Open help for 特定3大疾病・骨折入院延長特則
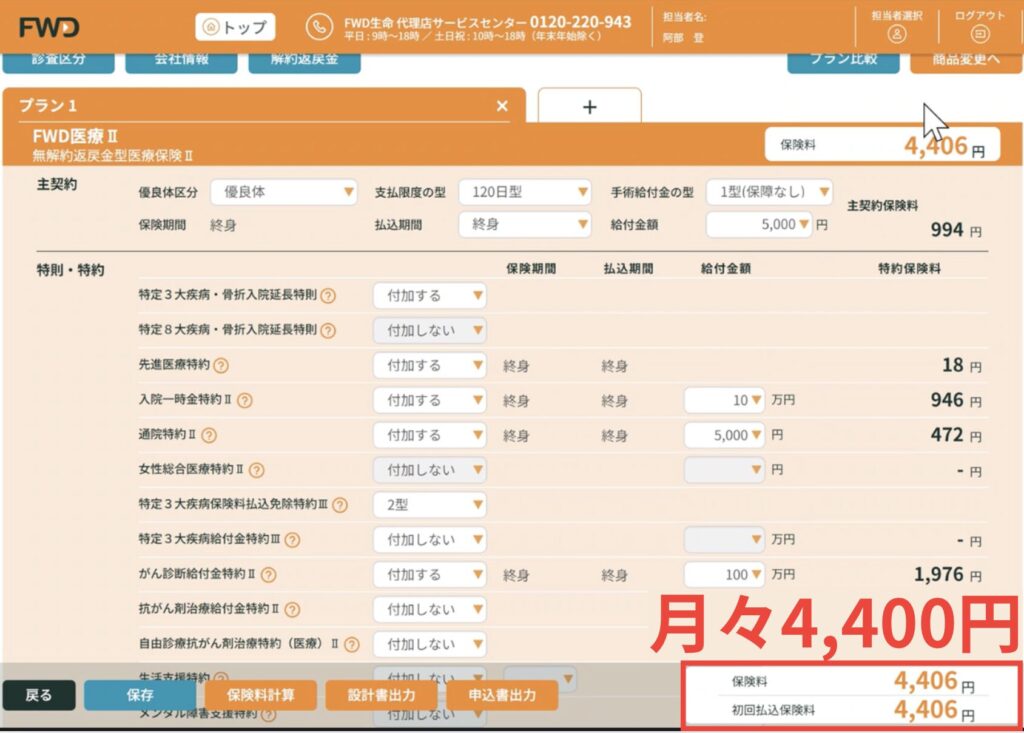1024x733 pixels. (x=328, y=296)
